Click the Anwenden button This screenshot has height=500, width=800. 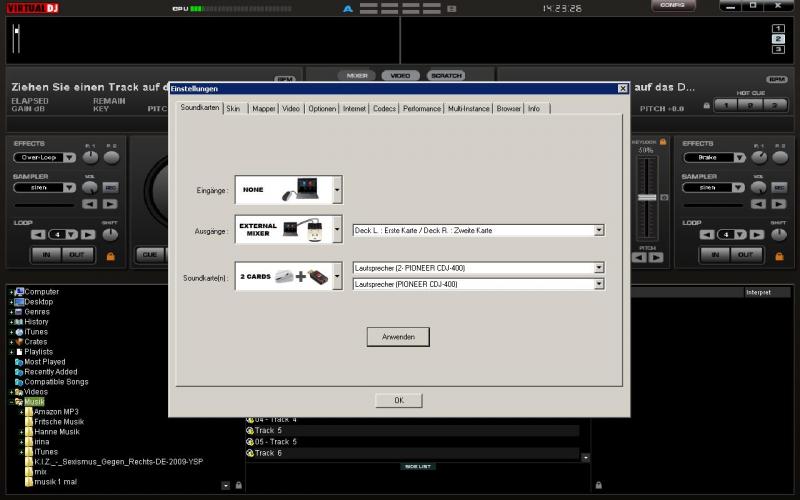point(398,337)
